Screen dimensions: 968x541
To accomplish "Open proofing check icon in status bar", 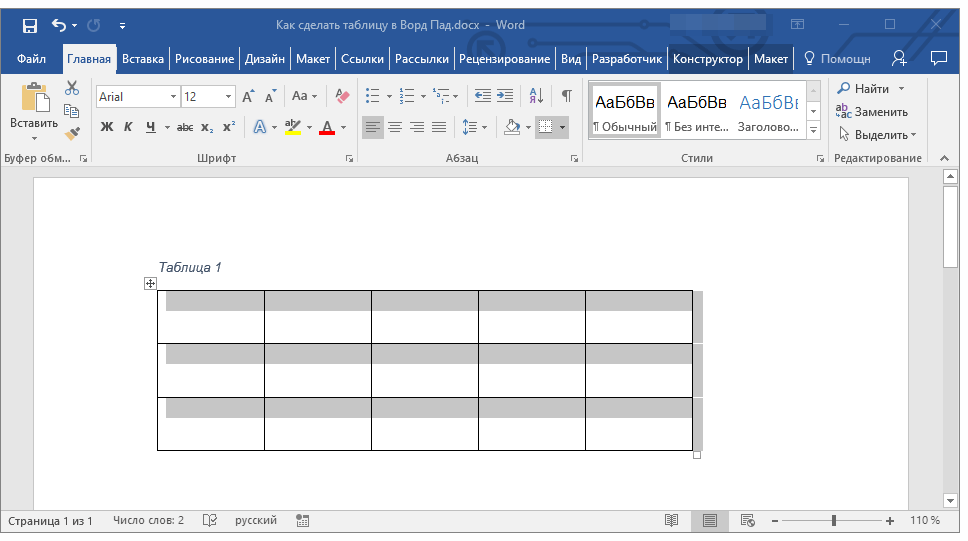I will tap(210, 521).
